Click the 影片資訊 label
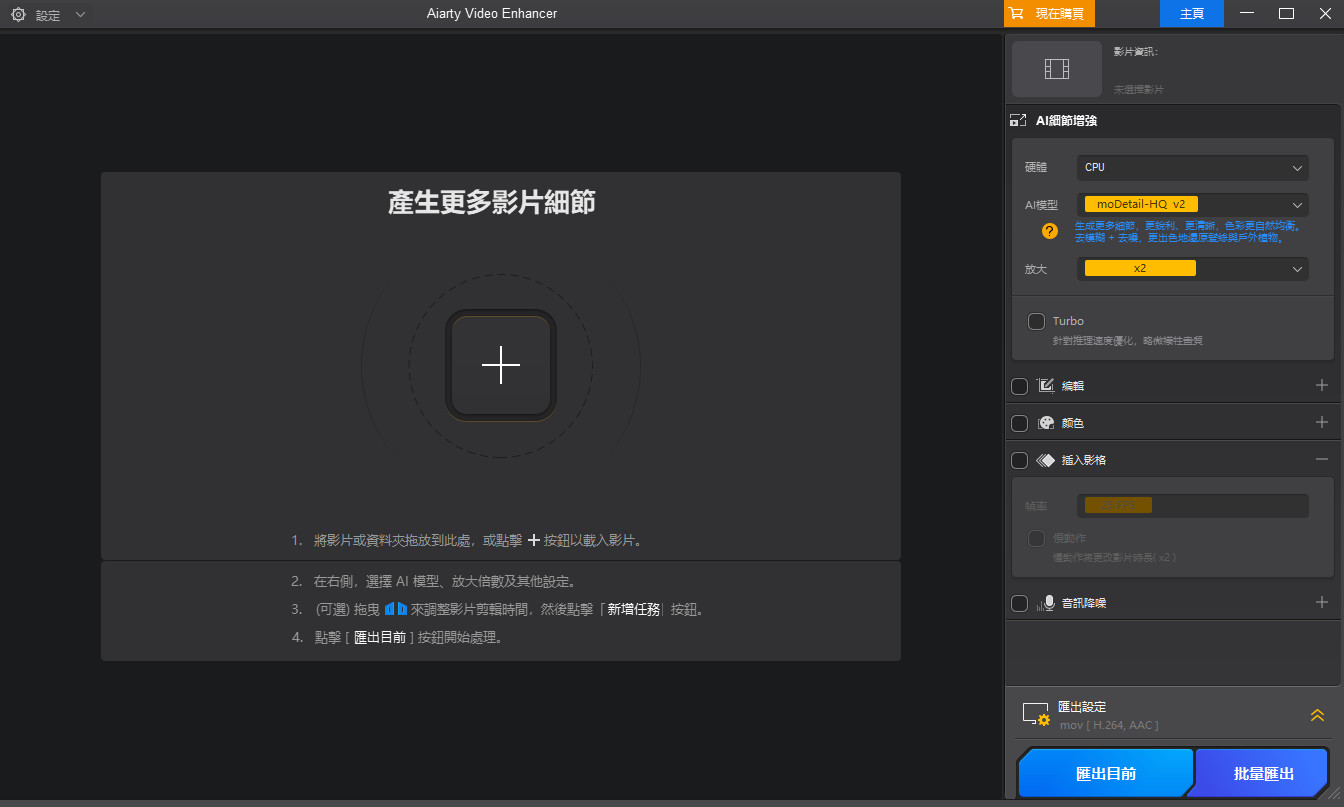 1136,51
